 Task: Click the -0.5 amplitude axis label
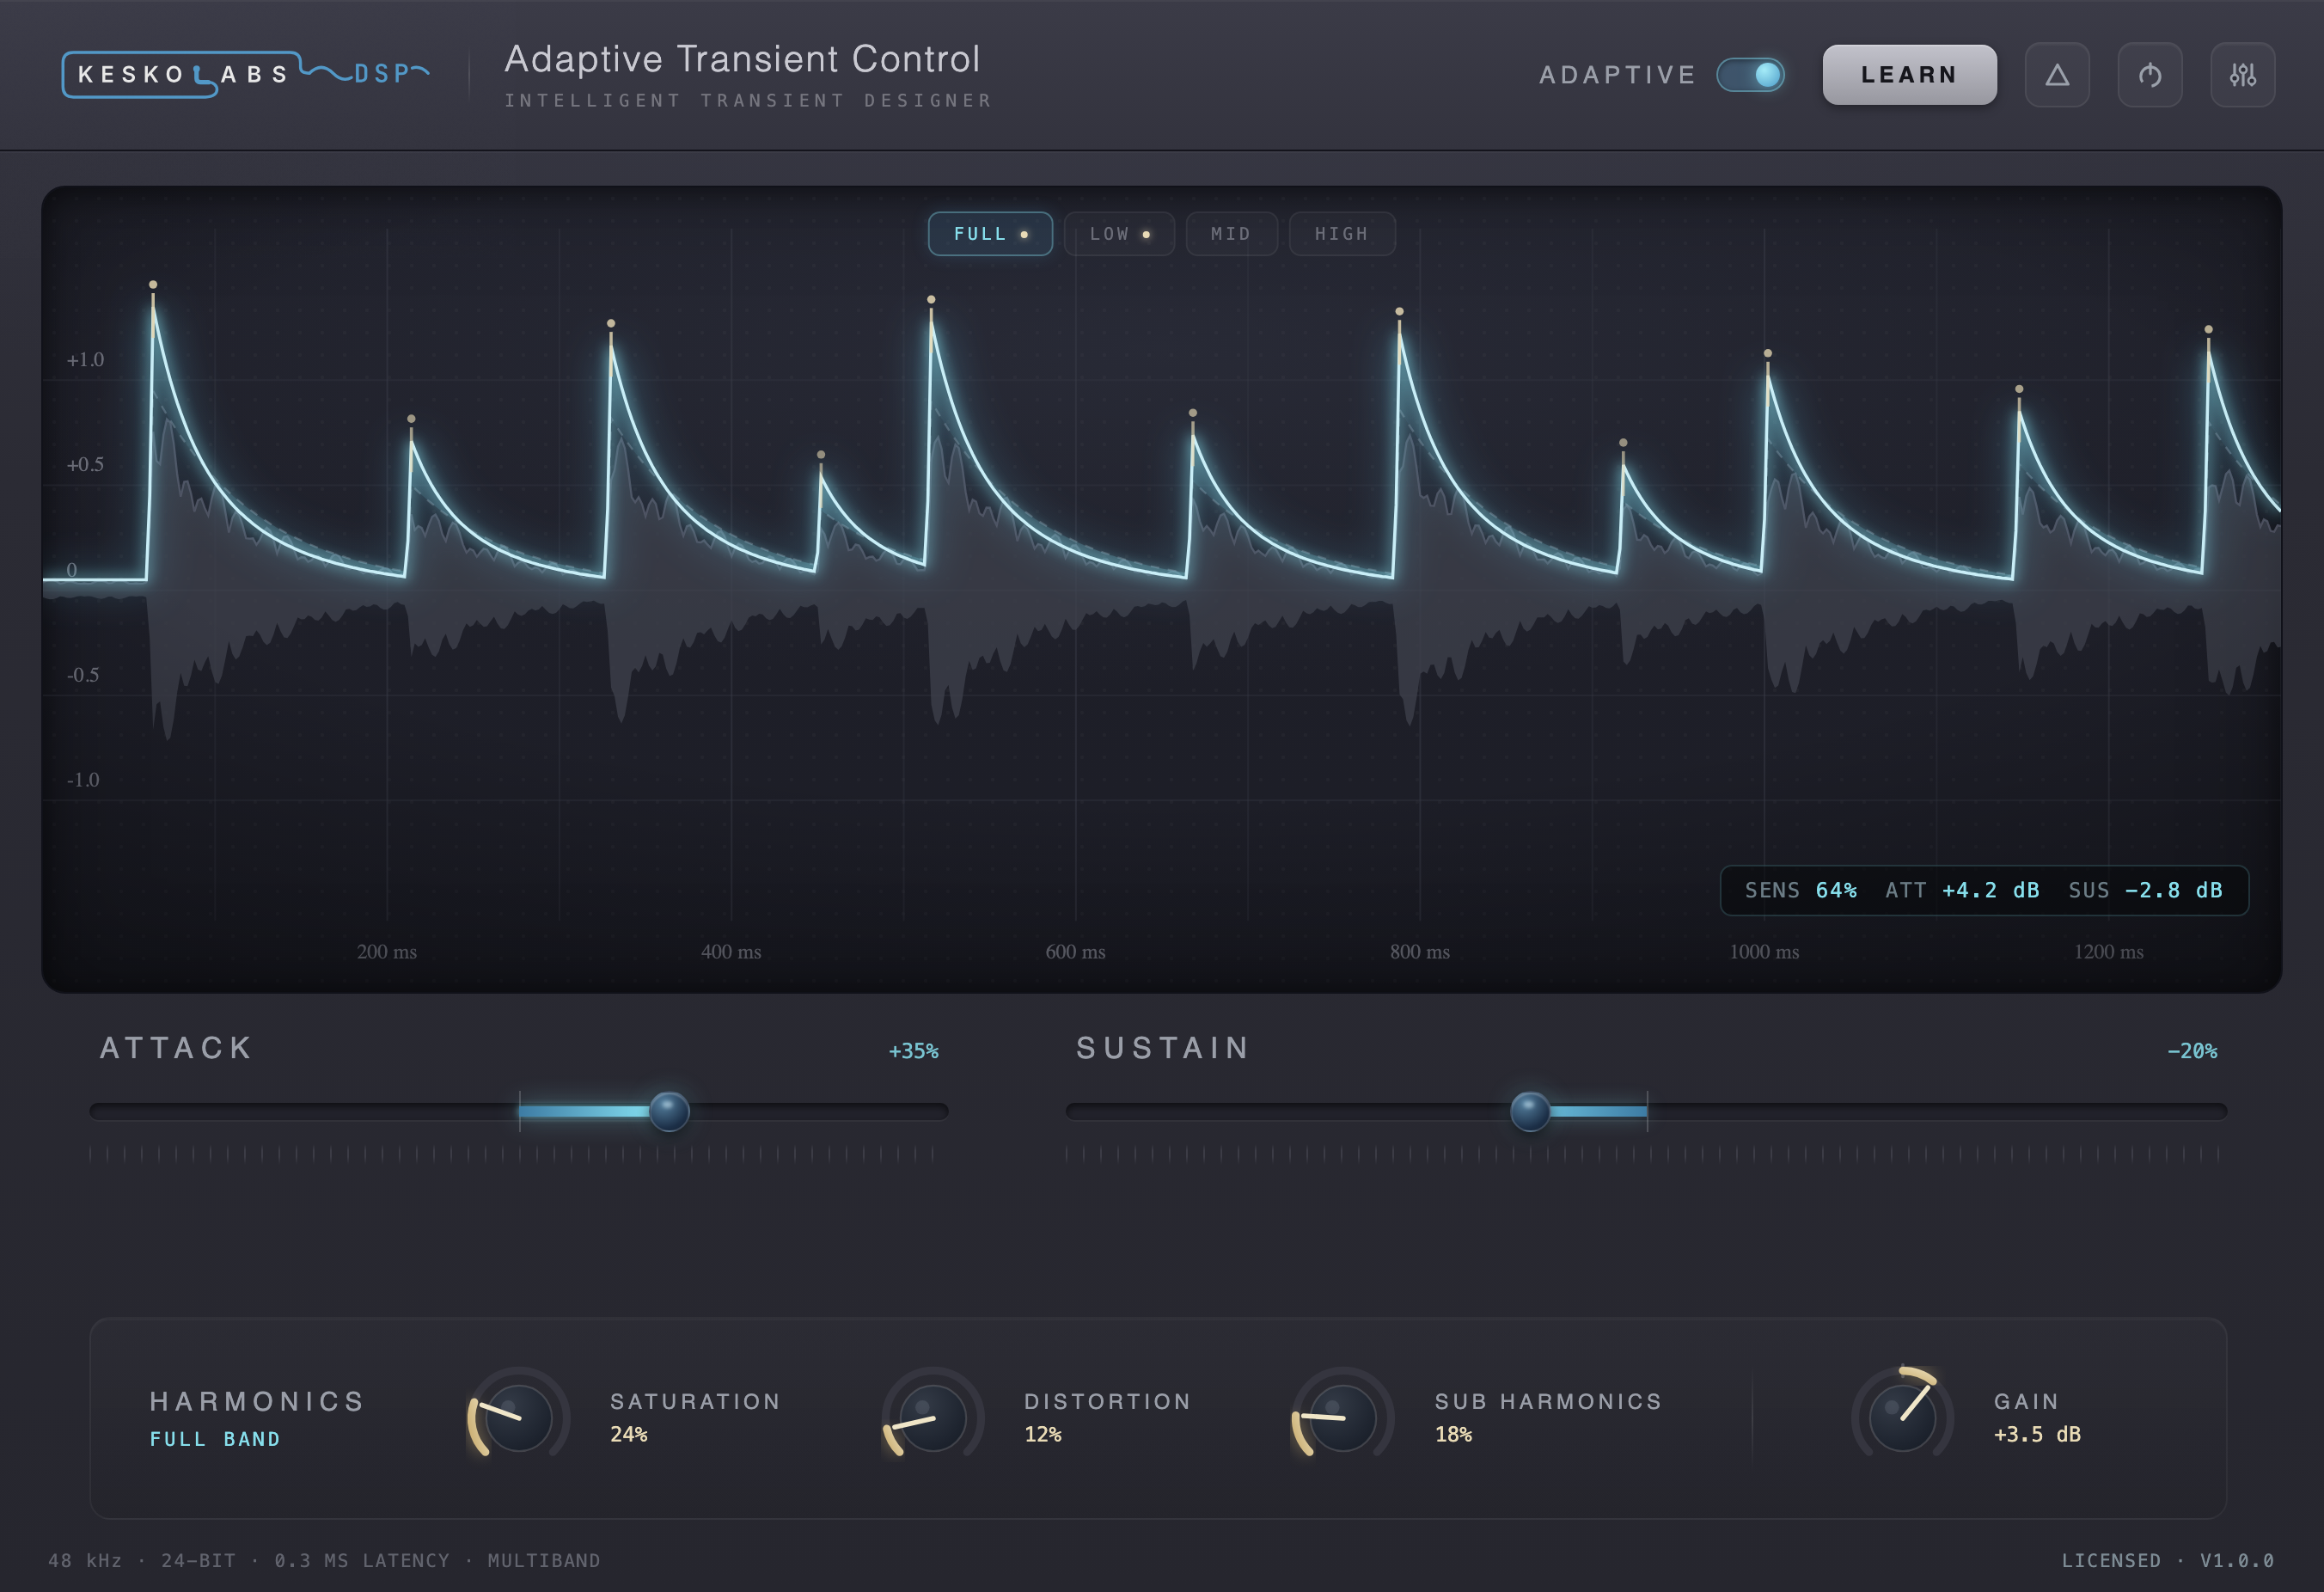pos(83,675)
